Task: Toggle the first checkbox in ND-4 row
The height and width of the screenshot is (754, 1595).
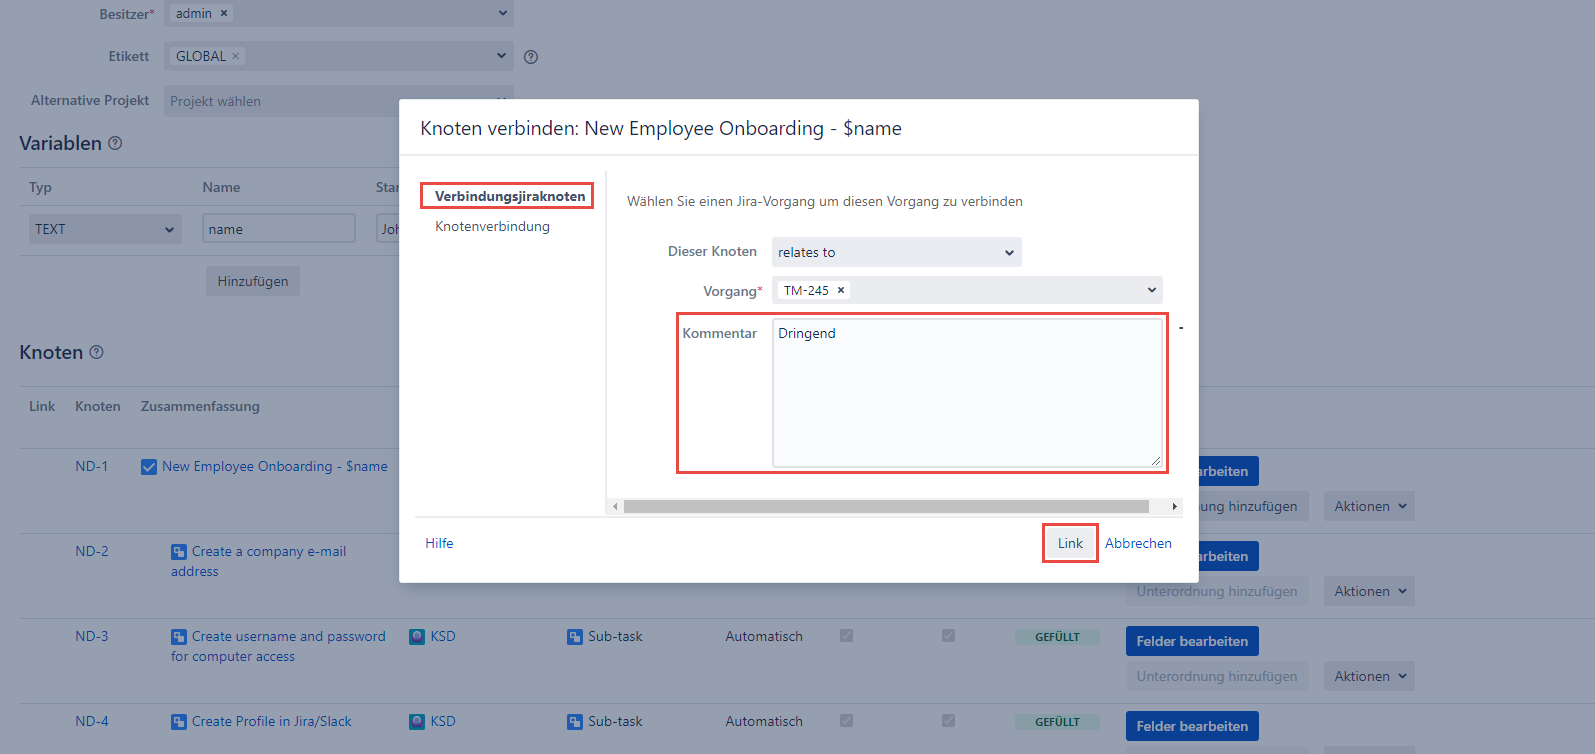Action: [846, 721]
